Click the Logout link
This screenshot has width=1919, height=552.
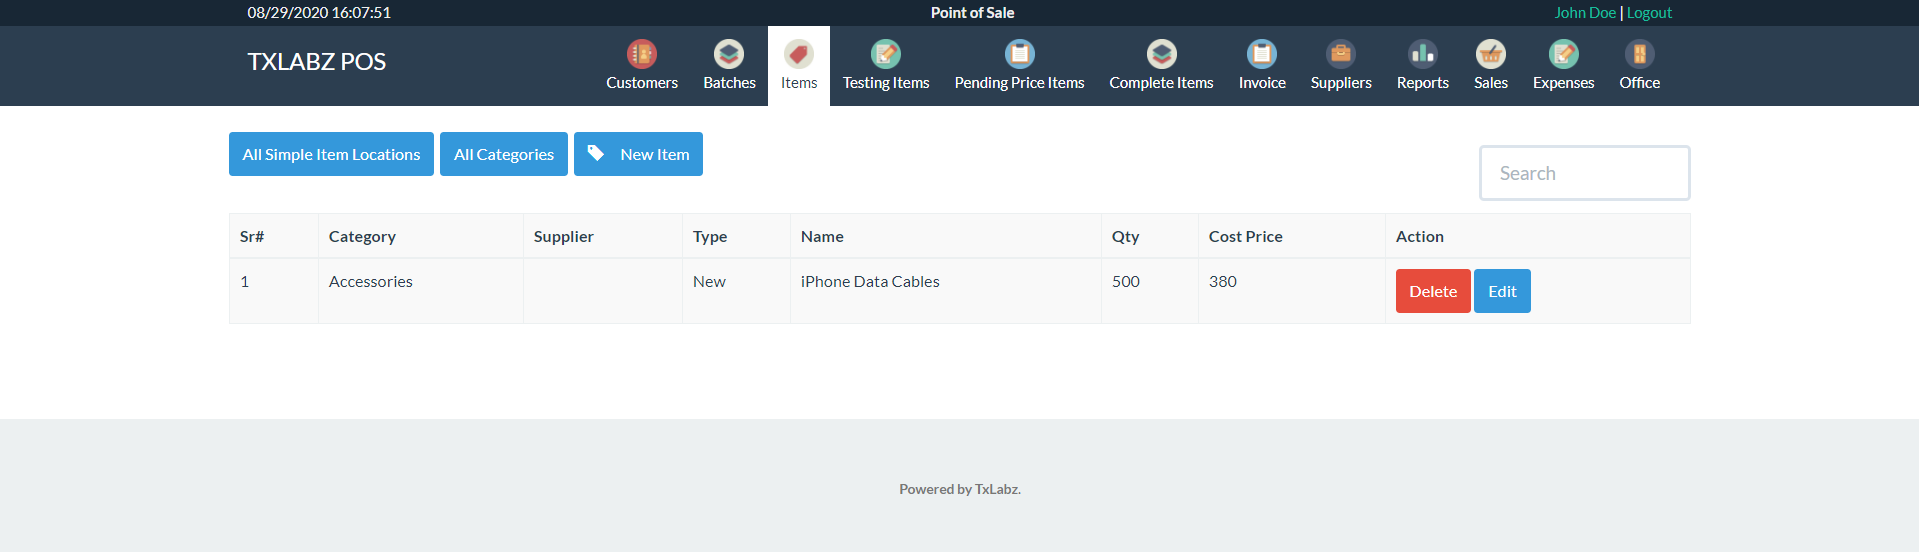(1649, 13)
